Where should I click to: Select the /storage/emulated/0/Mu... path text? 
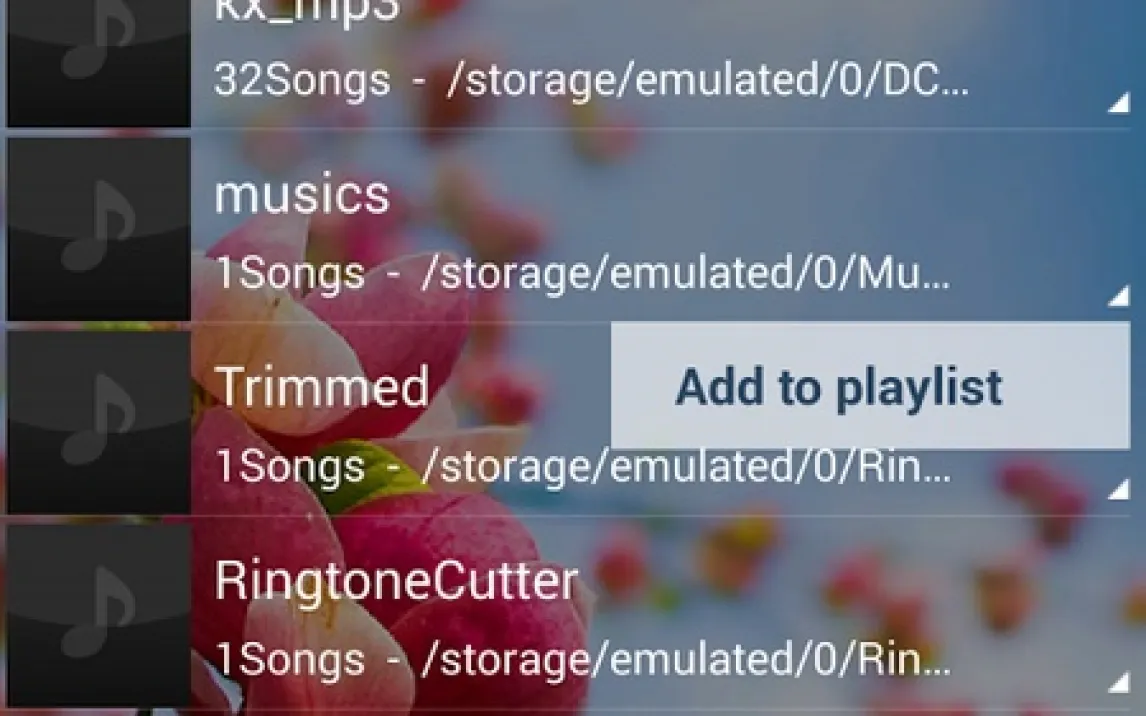pyautogui.click(x=686, y=273)
